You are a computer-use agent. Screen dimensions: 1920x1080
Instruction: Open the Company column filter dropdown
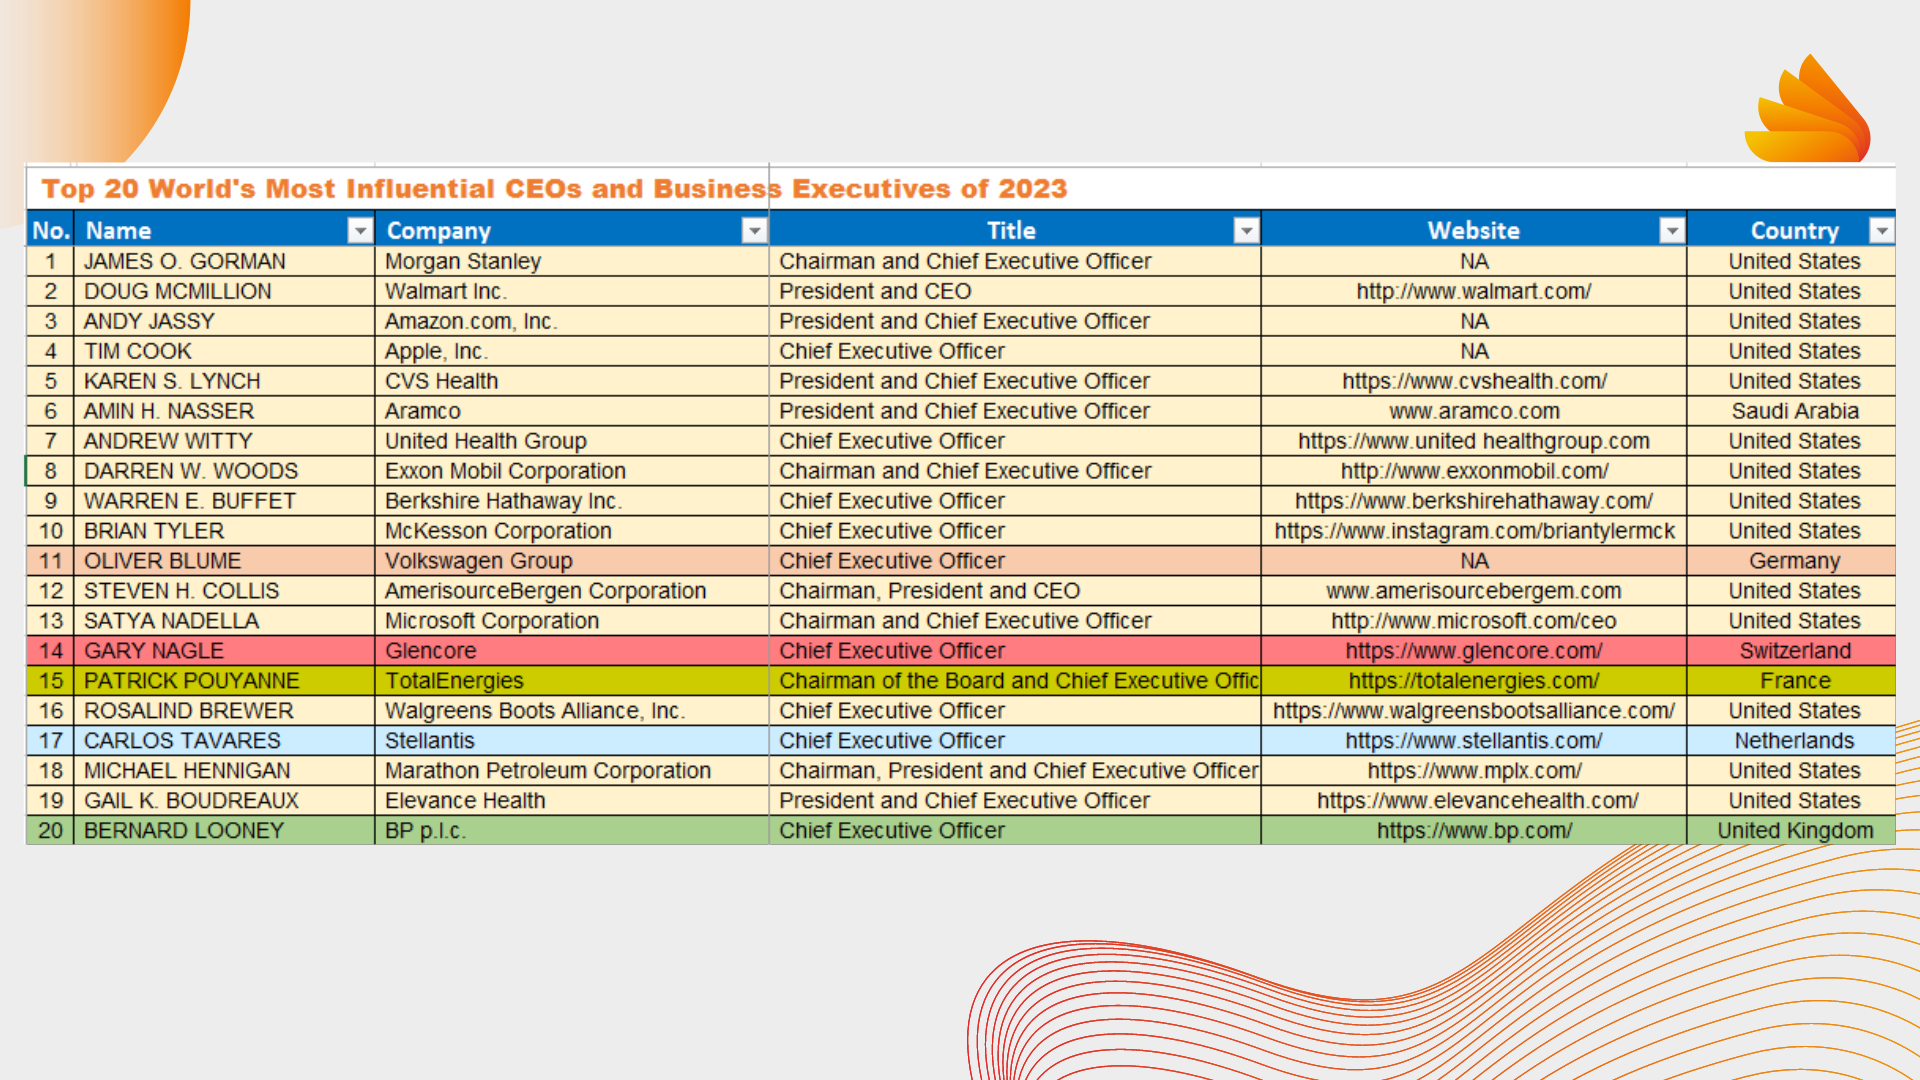click(754, 231)
